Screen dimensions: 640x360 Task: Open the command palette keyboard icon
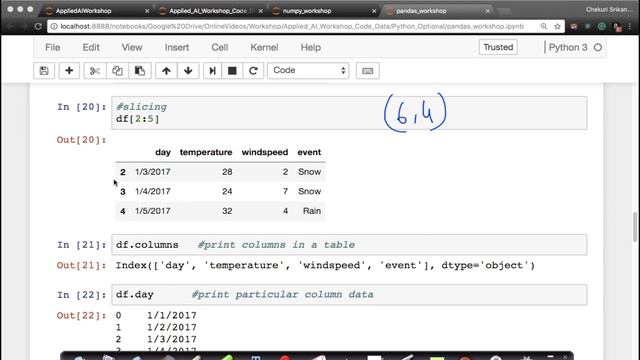[x=367, y=71]
